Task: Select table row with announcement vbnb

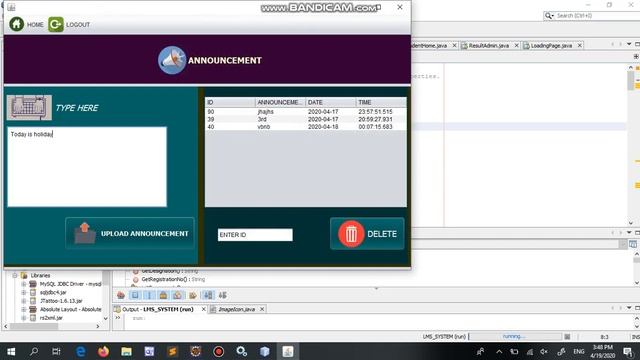Action: (306, 127)
